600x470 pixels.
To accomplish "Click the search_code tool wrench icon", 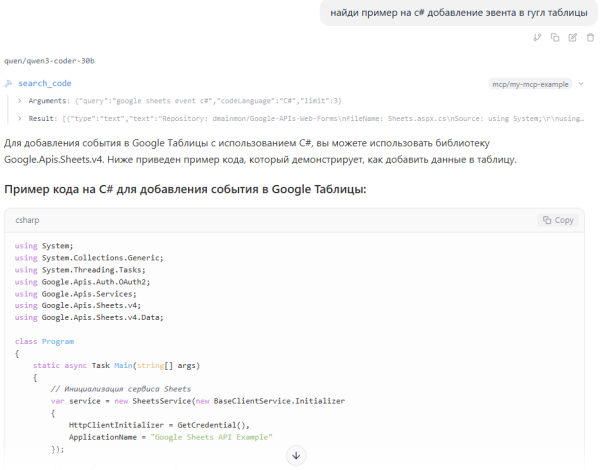I will [x=9, y=84].
